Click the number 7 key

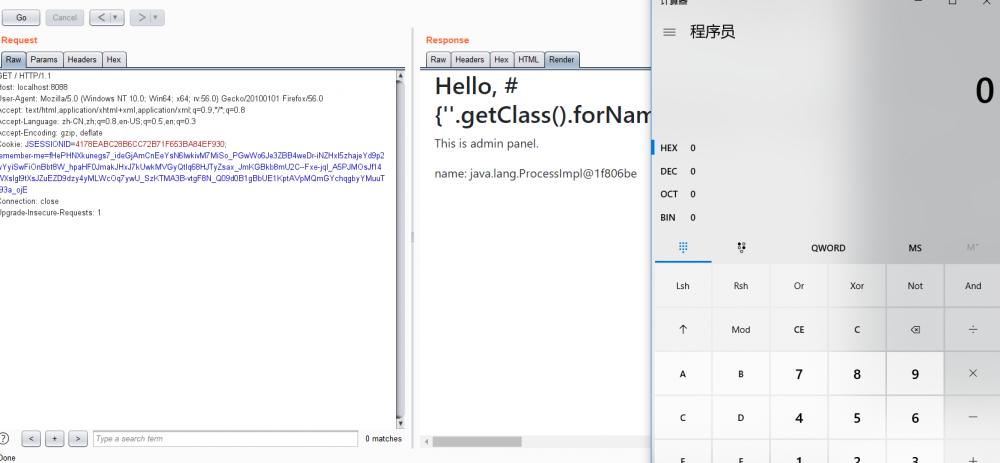point(799,374)
